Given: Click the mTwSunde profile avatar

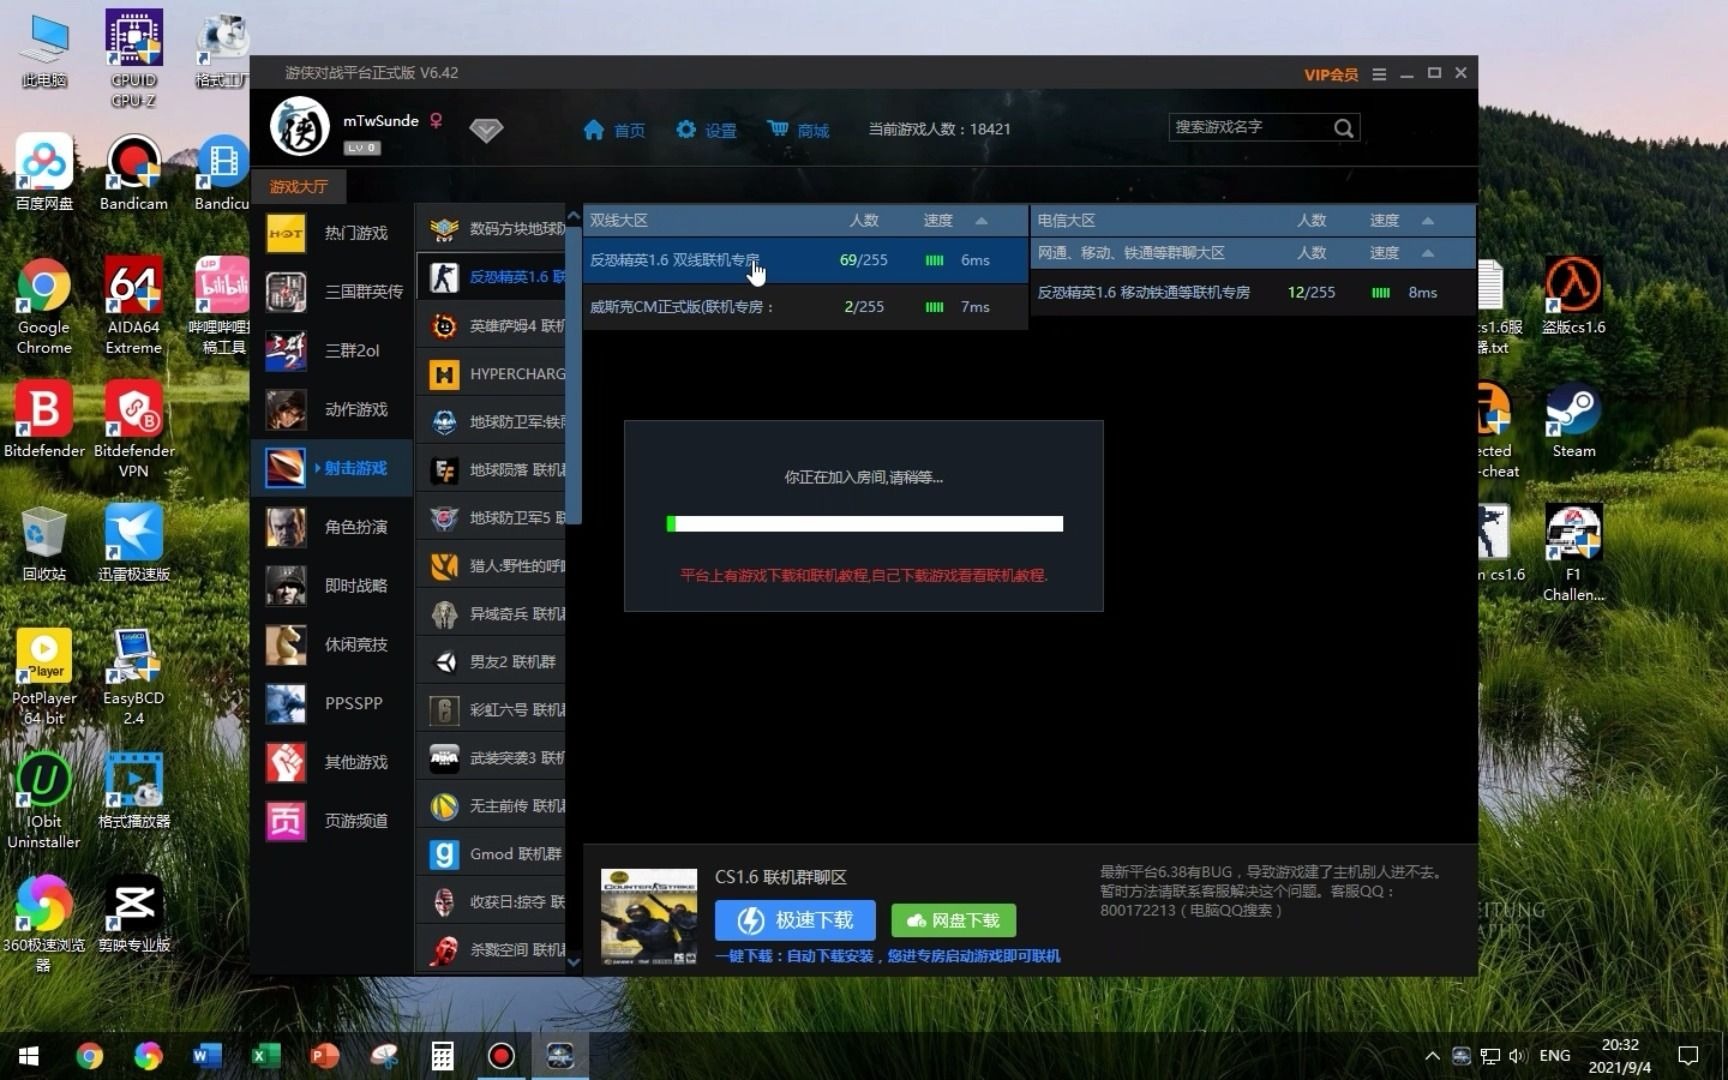Looking at the screenshot, I should [300, 127].
